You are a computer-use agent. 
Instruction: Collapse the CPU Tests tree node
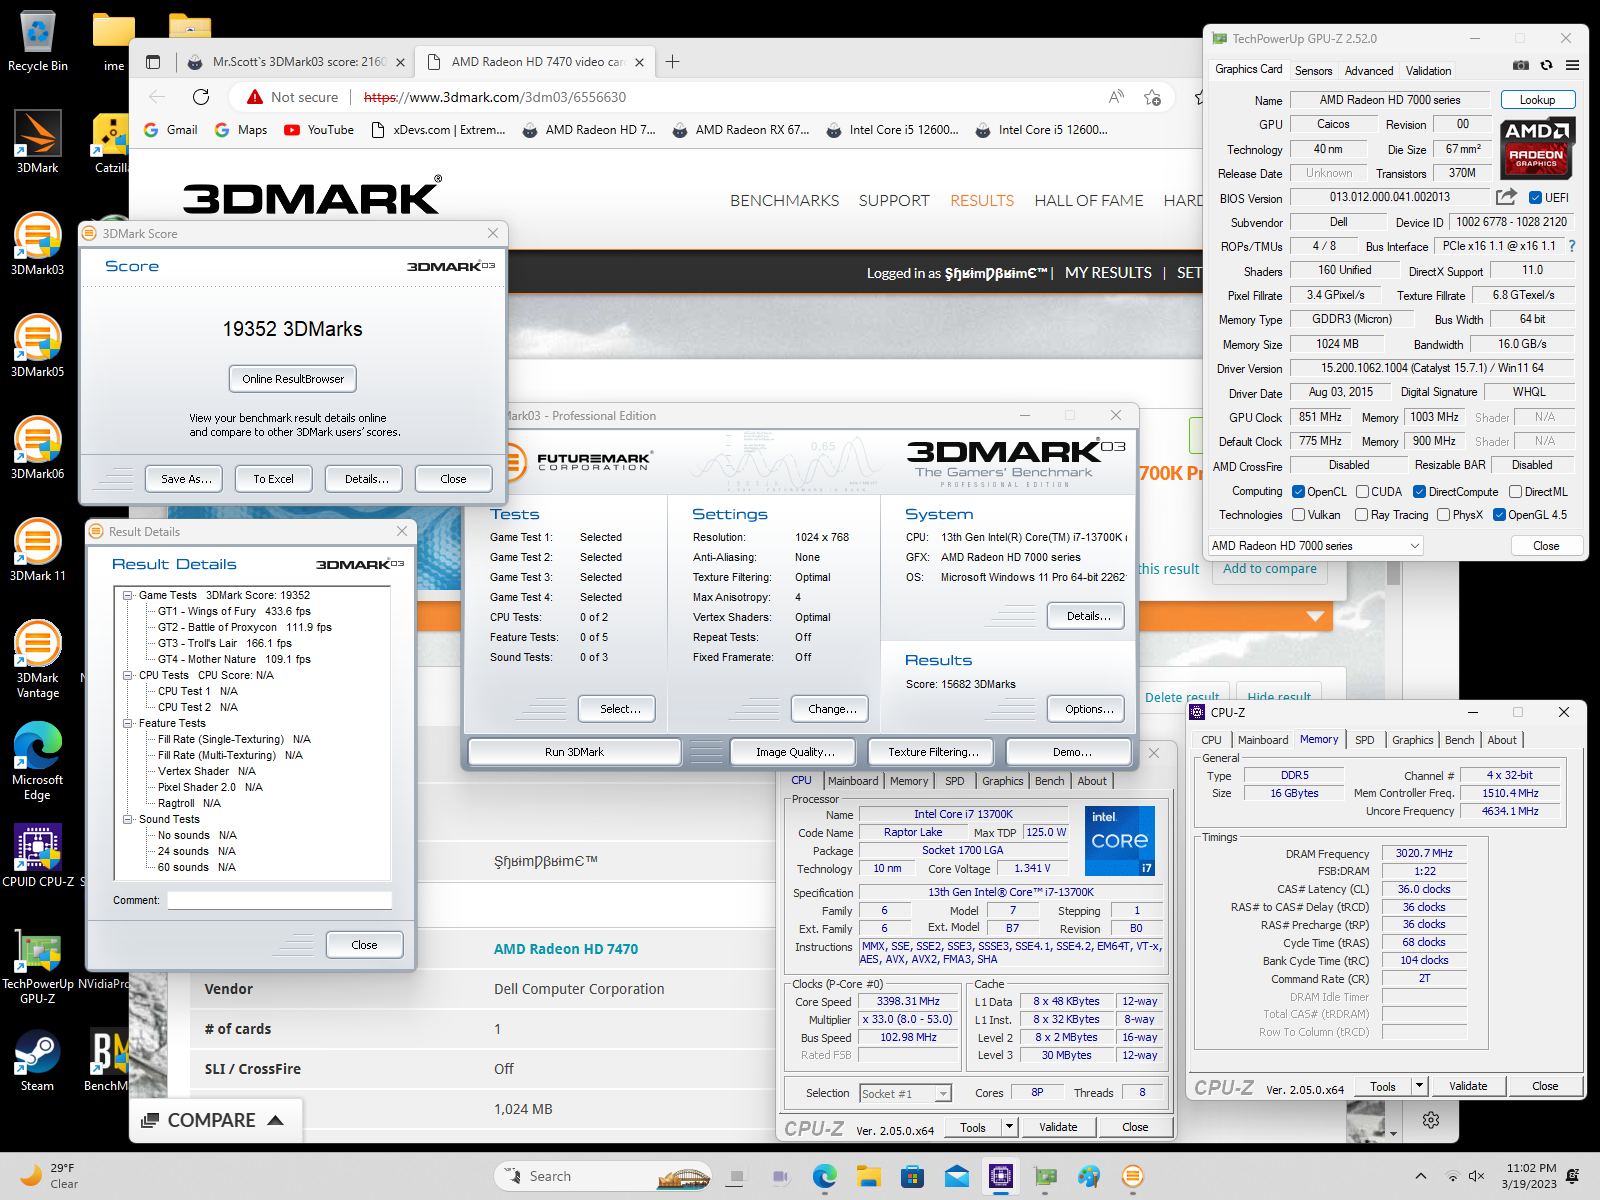coord(128,676)
